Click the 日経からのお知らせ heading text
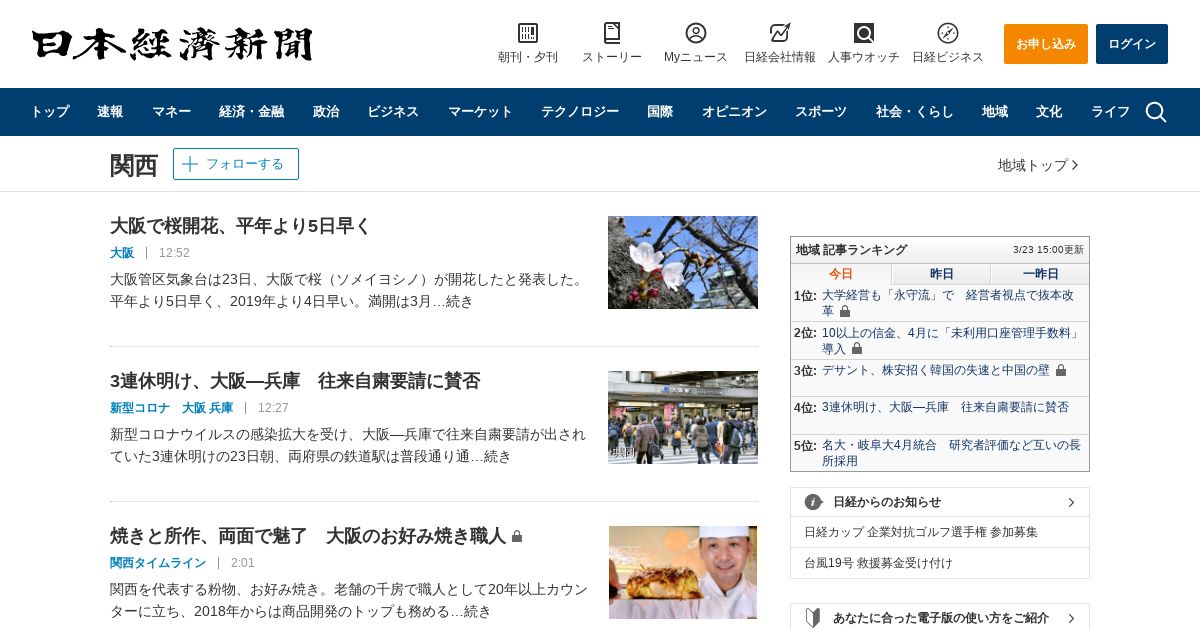Screen dimensions: 1200x630 tap(887, 502)
